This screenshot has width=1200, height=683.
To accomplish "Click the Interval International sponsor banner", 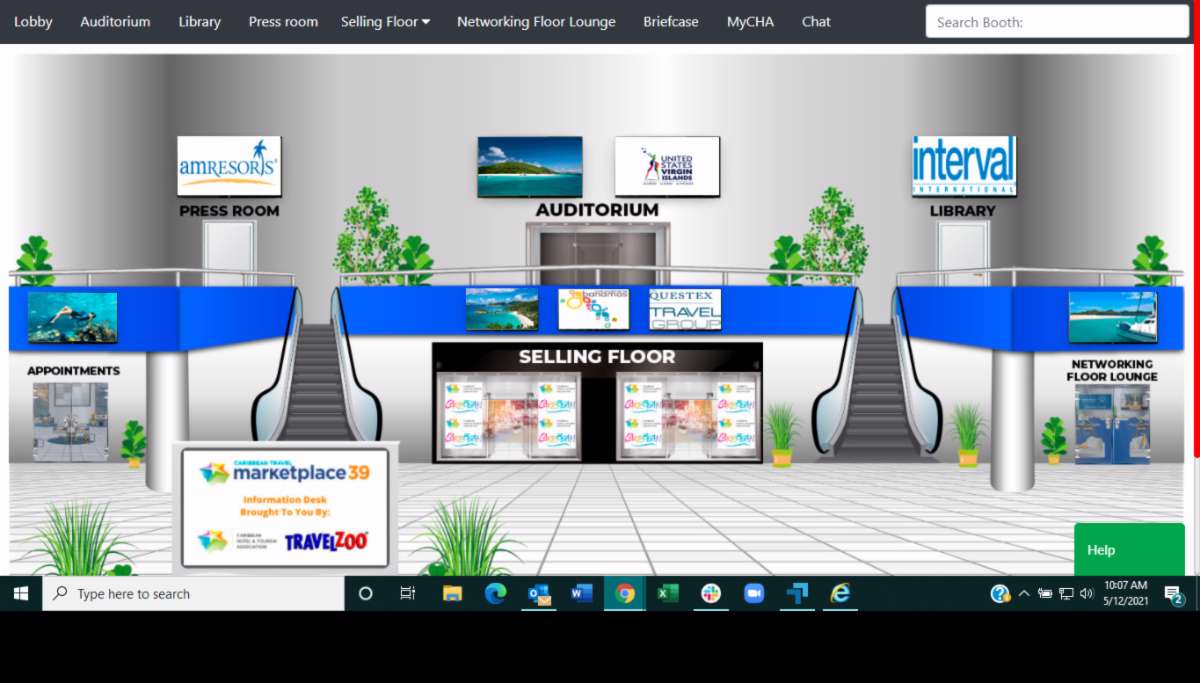I will click(x=964, y=166).
